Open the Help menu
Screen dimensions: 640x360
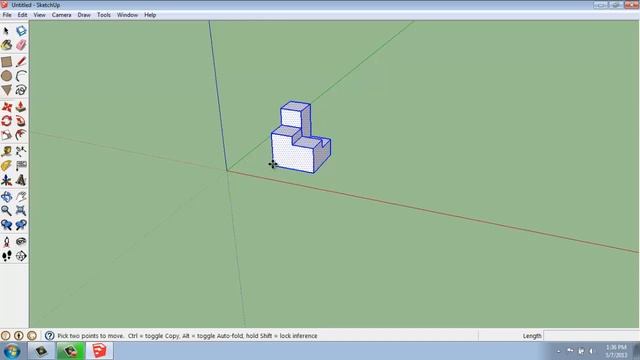pos(150,15)
